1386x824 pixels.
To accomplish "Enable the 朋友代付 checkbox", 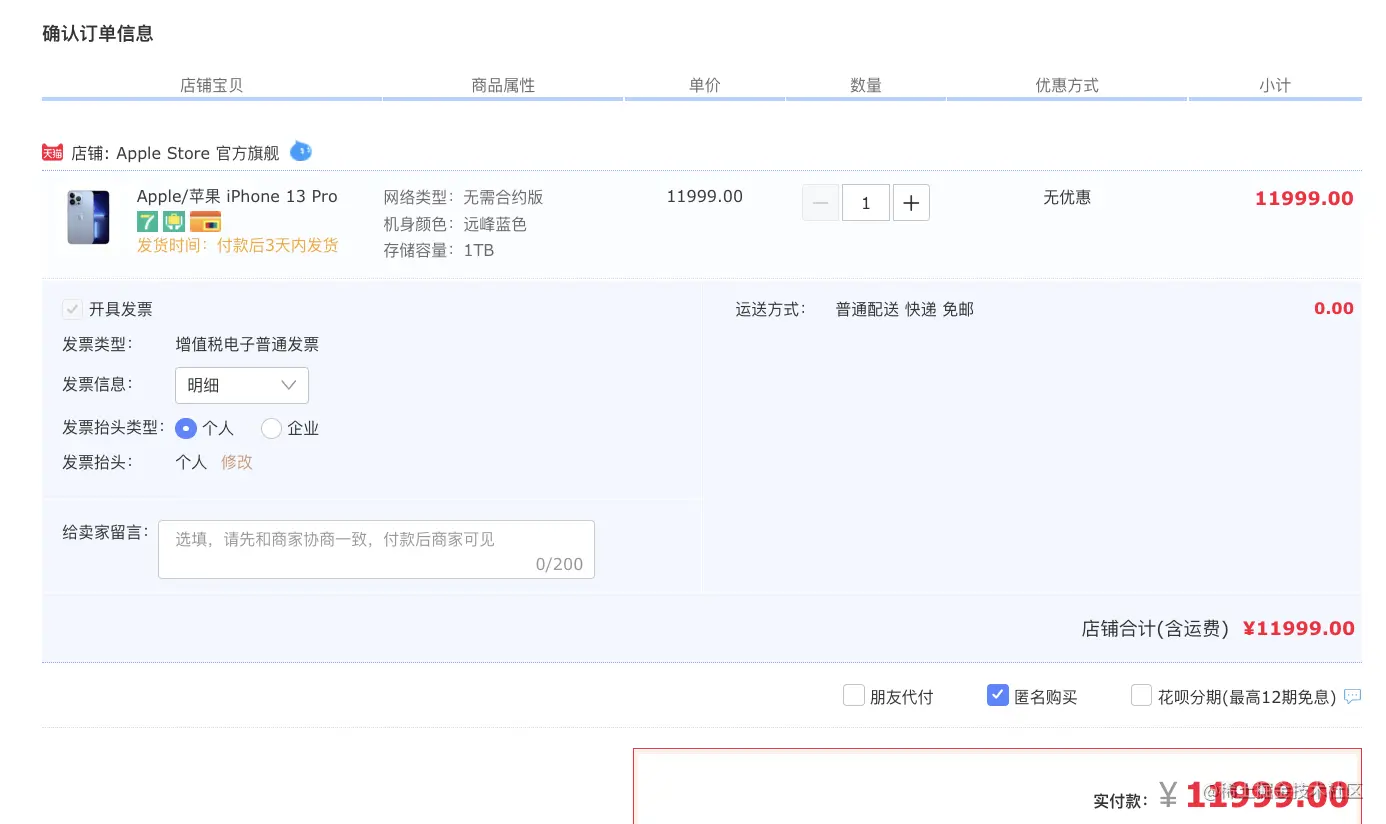I will pos(853,695).
